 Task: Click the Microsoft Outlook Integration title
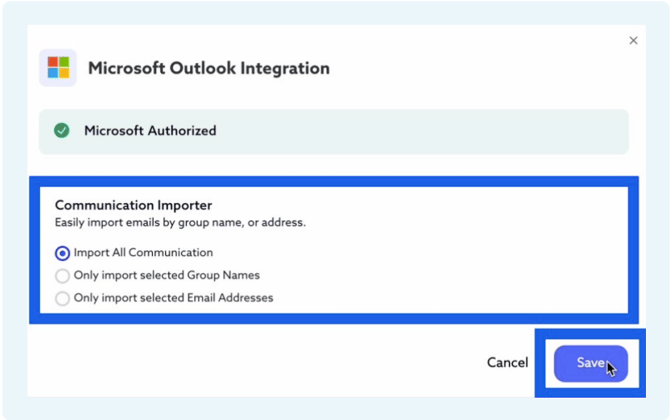coord(208,69)
